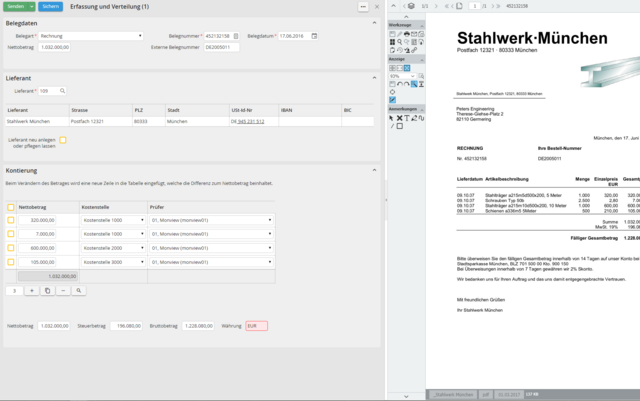Open the Senden split-button dropdown arrow

pos(31,7)
